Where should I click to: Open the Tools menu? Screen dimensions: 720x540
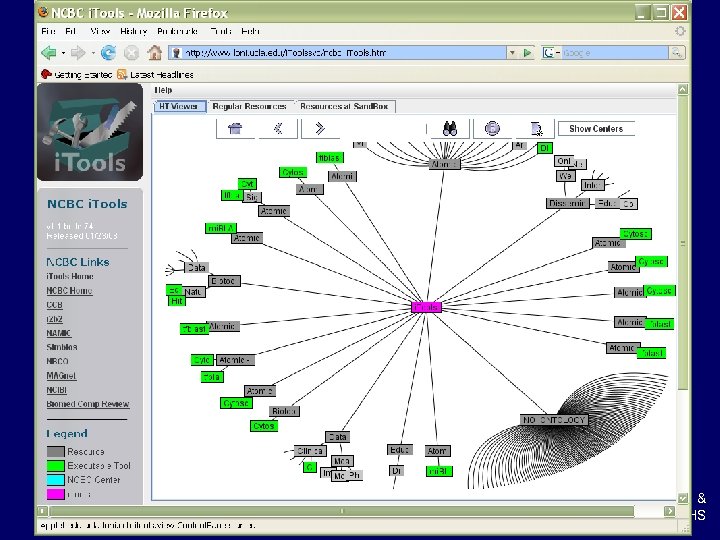(221, 31)
